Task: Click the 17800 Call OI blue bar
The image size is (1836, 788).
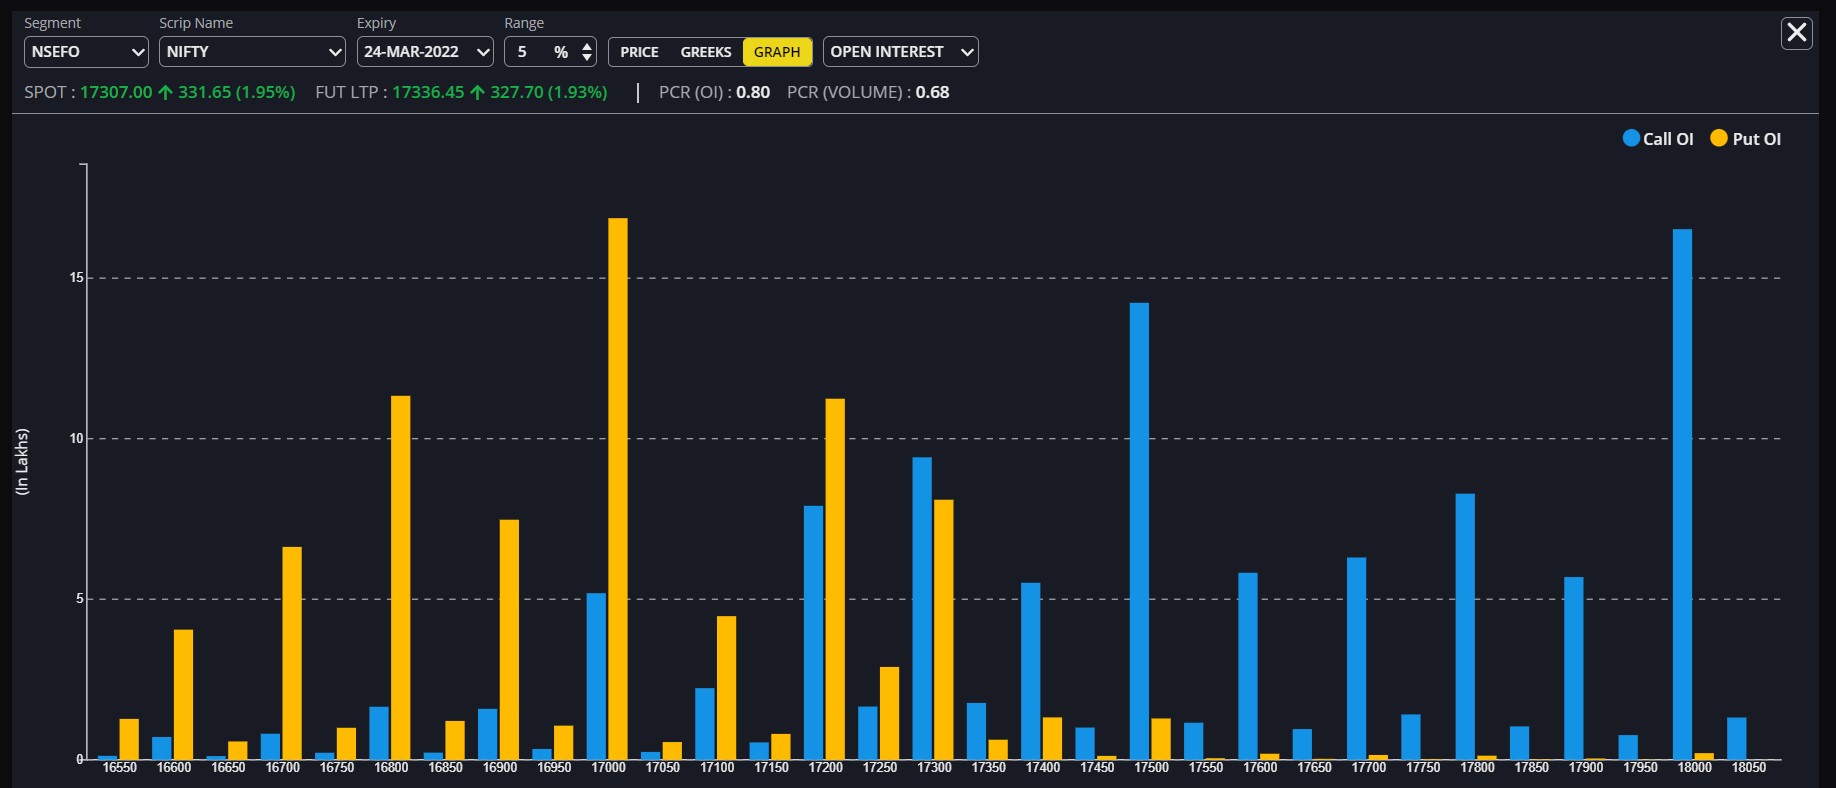Action: coord(1465,627)
